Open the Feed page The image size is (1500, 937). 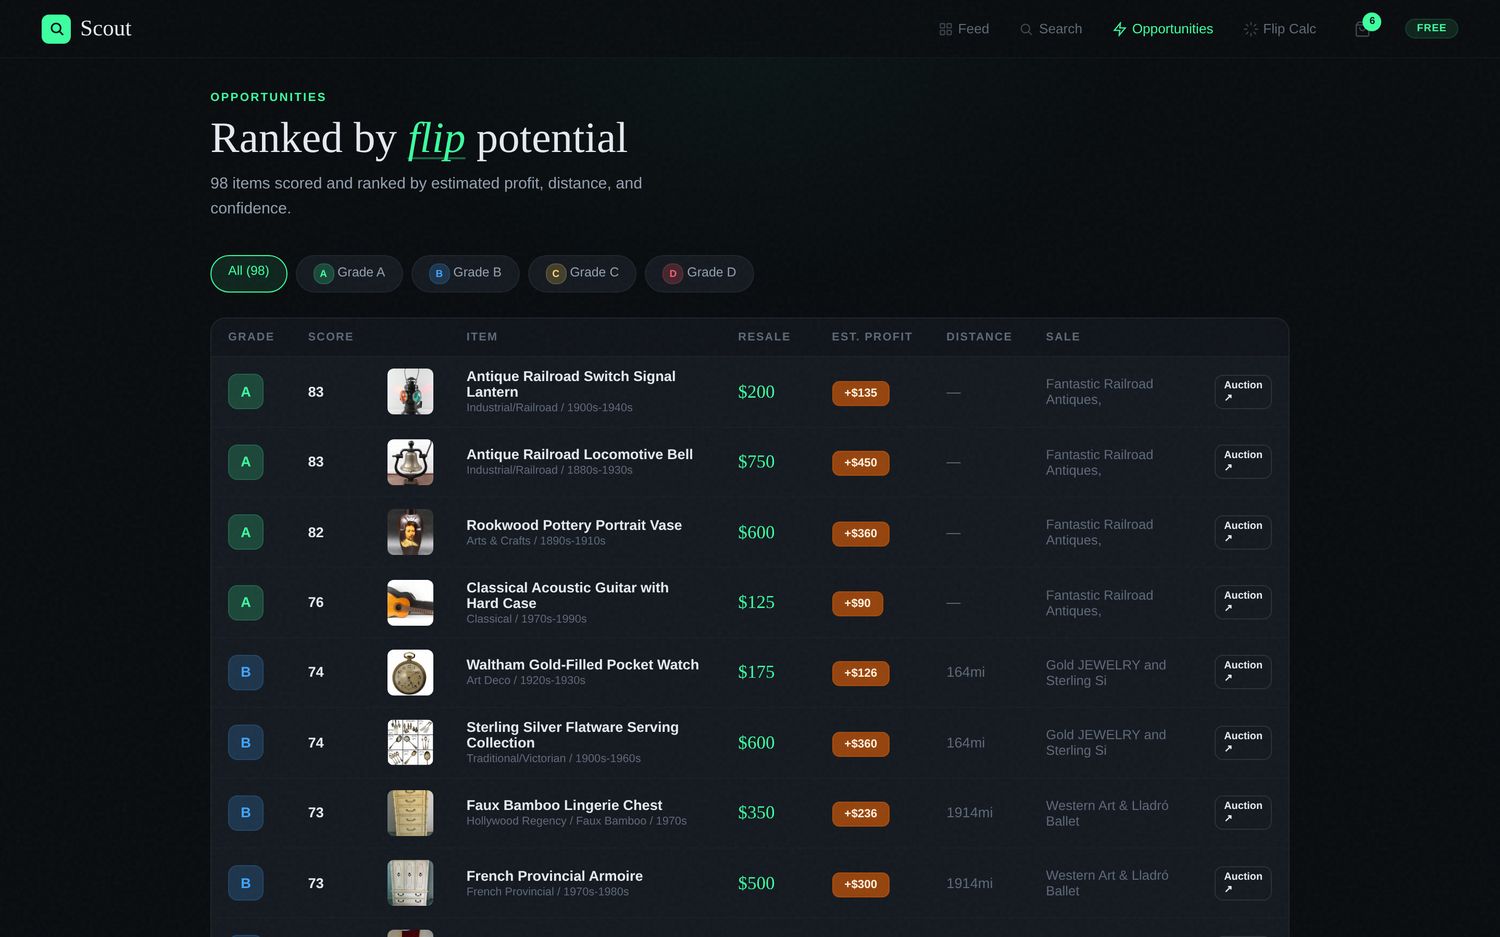tap(964, 29)
